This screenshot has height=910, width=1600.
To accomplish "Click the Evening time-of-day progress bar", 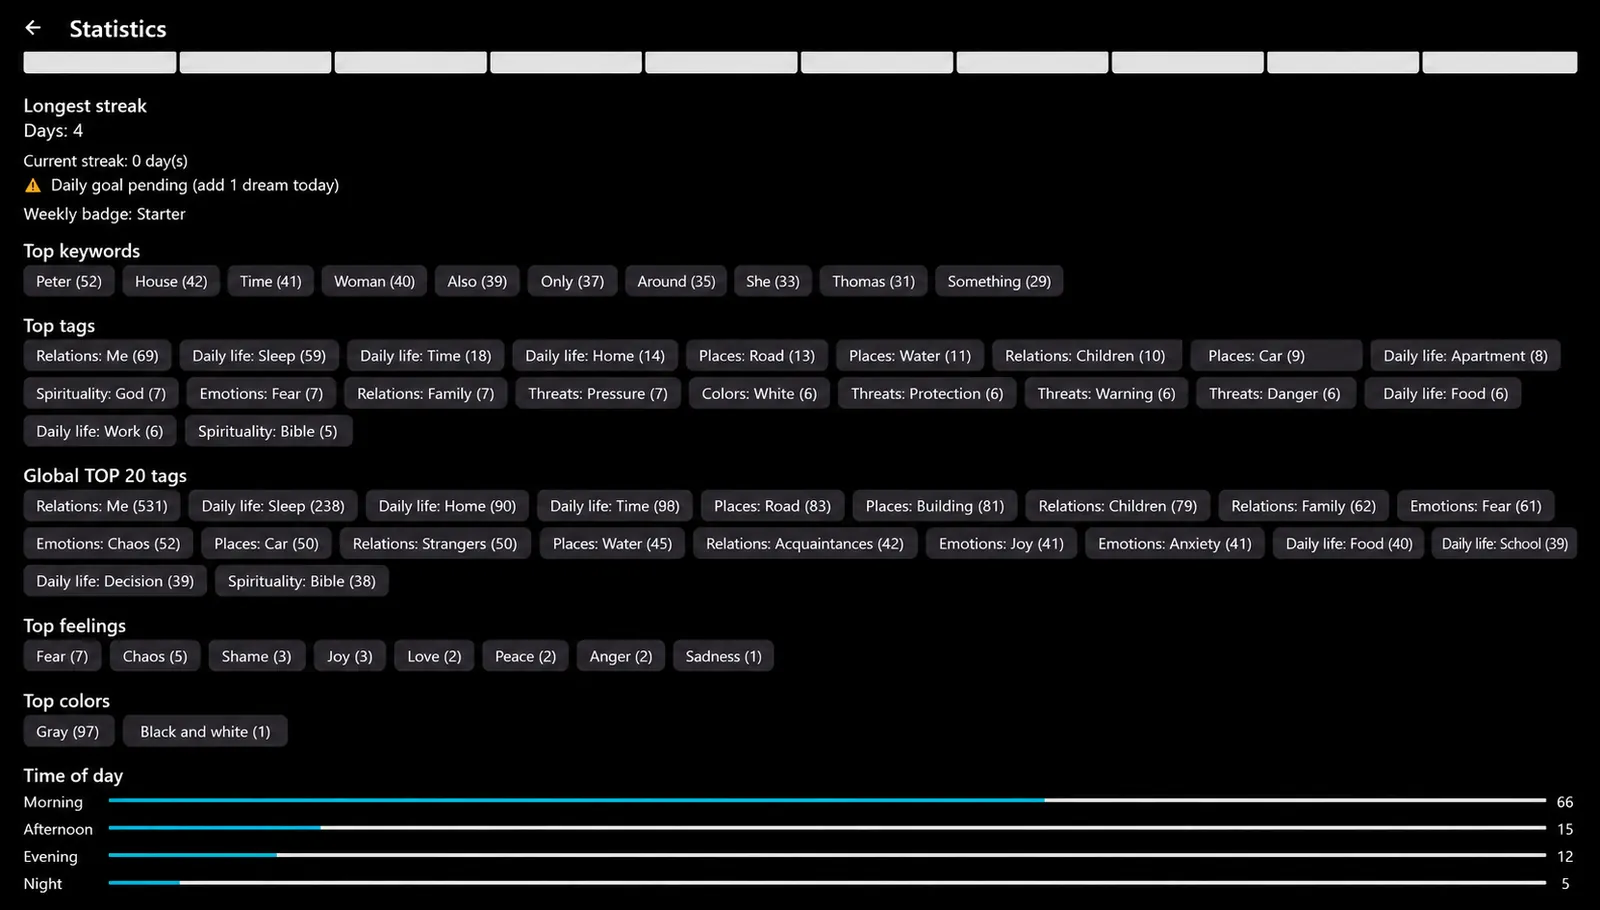I will (827, 856).
